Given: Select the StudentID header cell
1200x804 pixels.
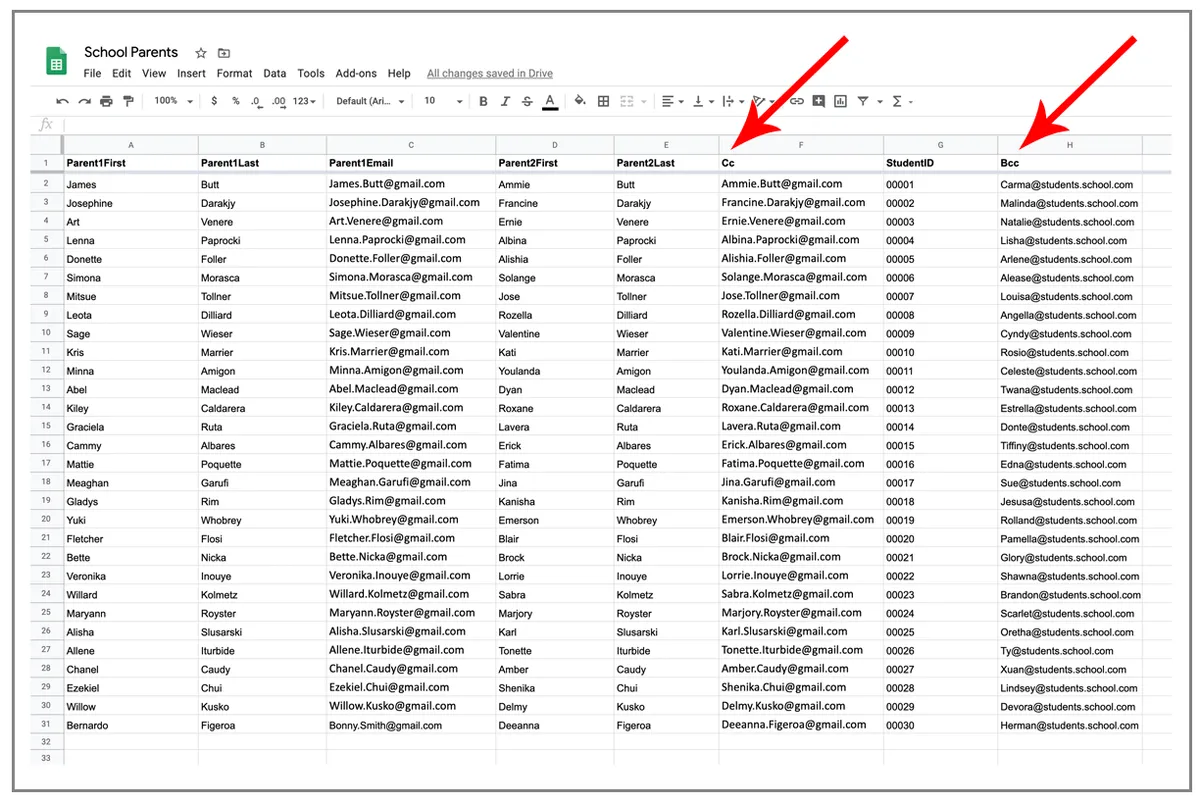Looking at the screenshot, I should tap(940, 163).
